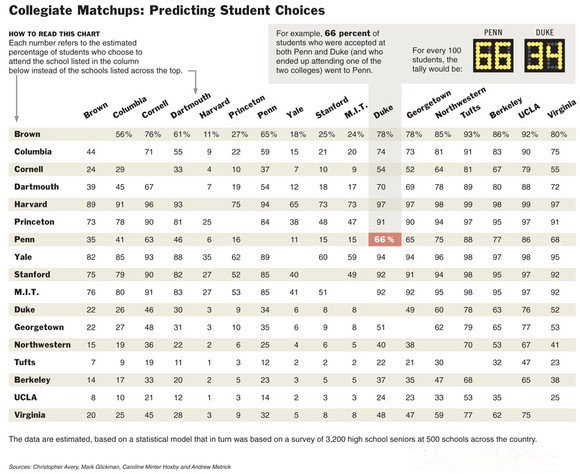The width and height of the screenshot is (580, 474).
Task: Click the yellow 34 DUKE scoreboard
Action: pos(544,56)
